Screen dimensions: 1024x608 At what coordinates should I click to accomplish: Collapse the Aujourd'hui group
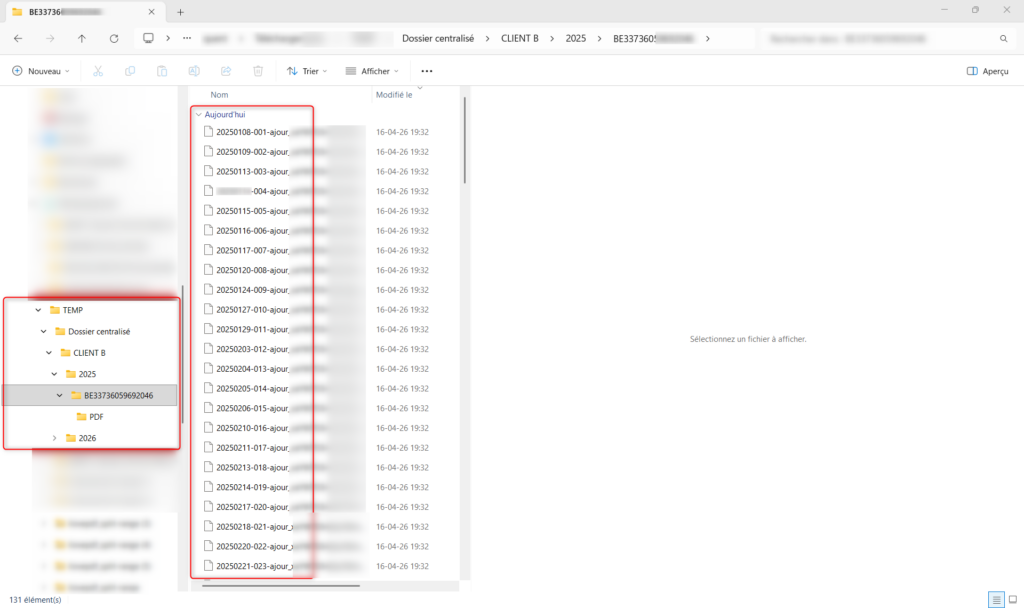[x=198, y=115]
